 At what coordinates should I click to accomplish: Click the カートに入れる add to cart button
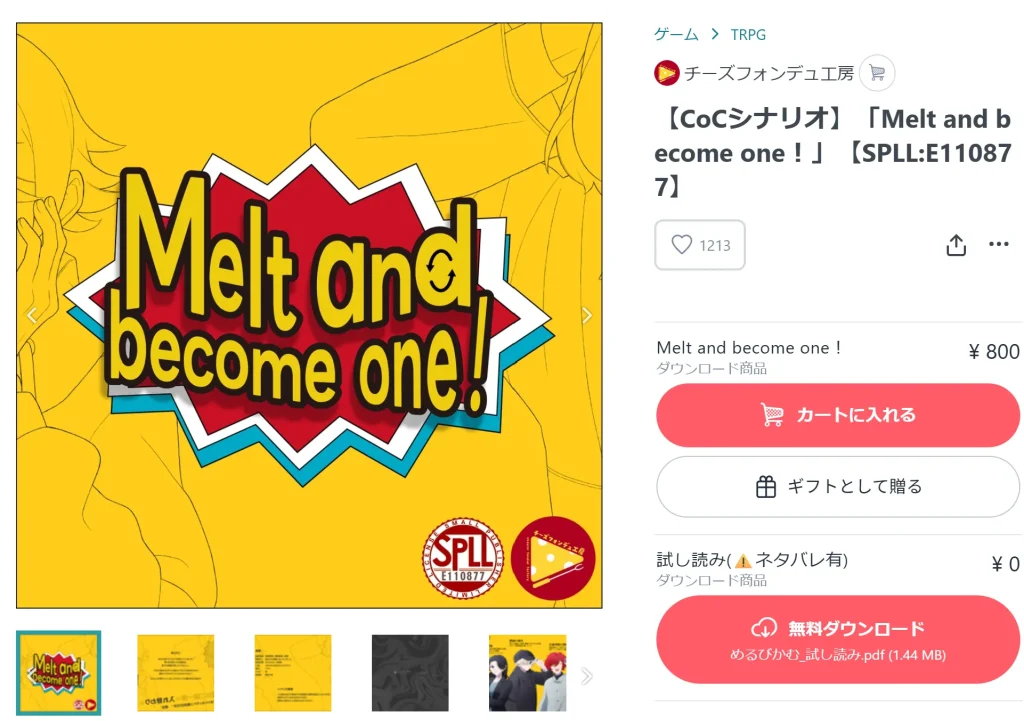(838, 415)
